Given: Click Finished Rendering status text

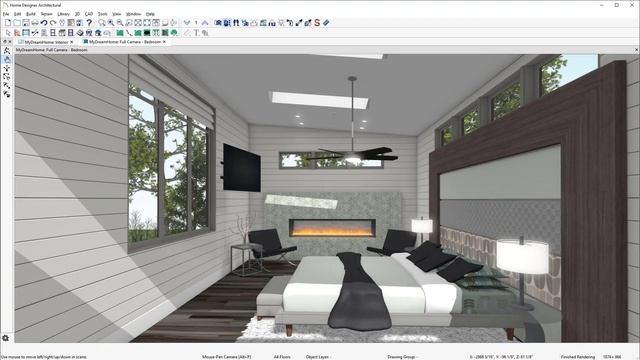Looking at the screenshot, I should pyautogui.click(x=578, y=357).
